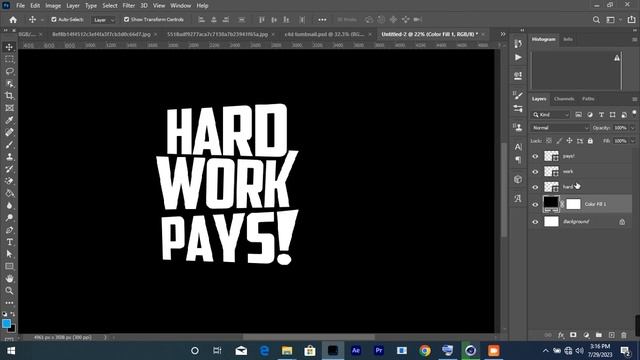Add a layer mask icon
The width and height of the screenshot is (640, 360).
[x=573, y=335]
